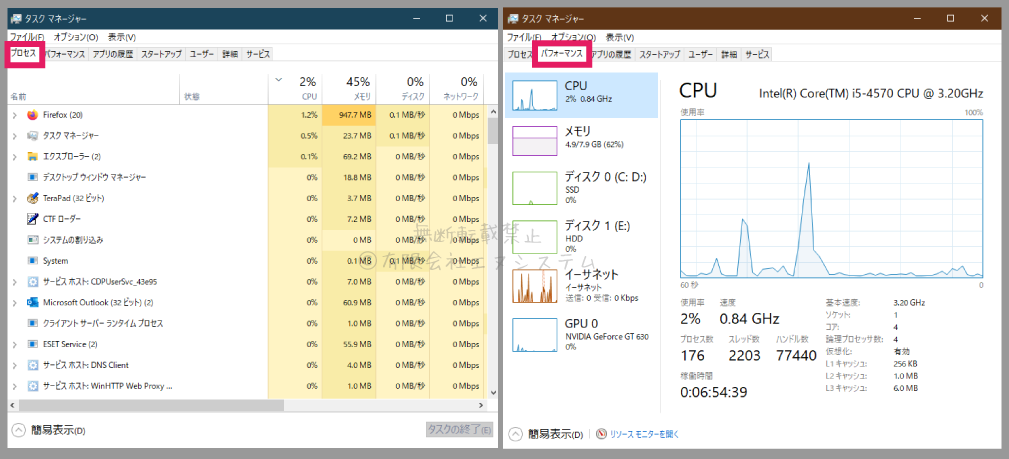
Task: Open ファイル menu in left window
Action: (27, 37)
